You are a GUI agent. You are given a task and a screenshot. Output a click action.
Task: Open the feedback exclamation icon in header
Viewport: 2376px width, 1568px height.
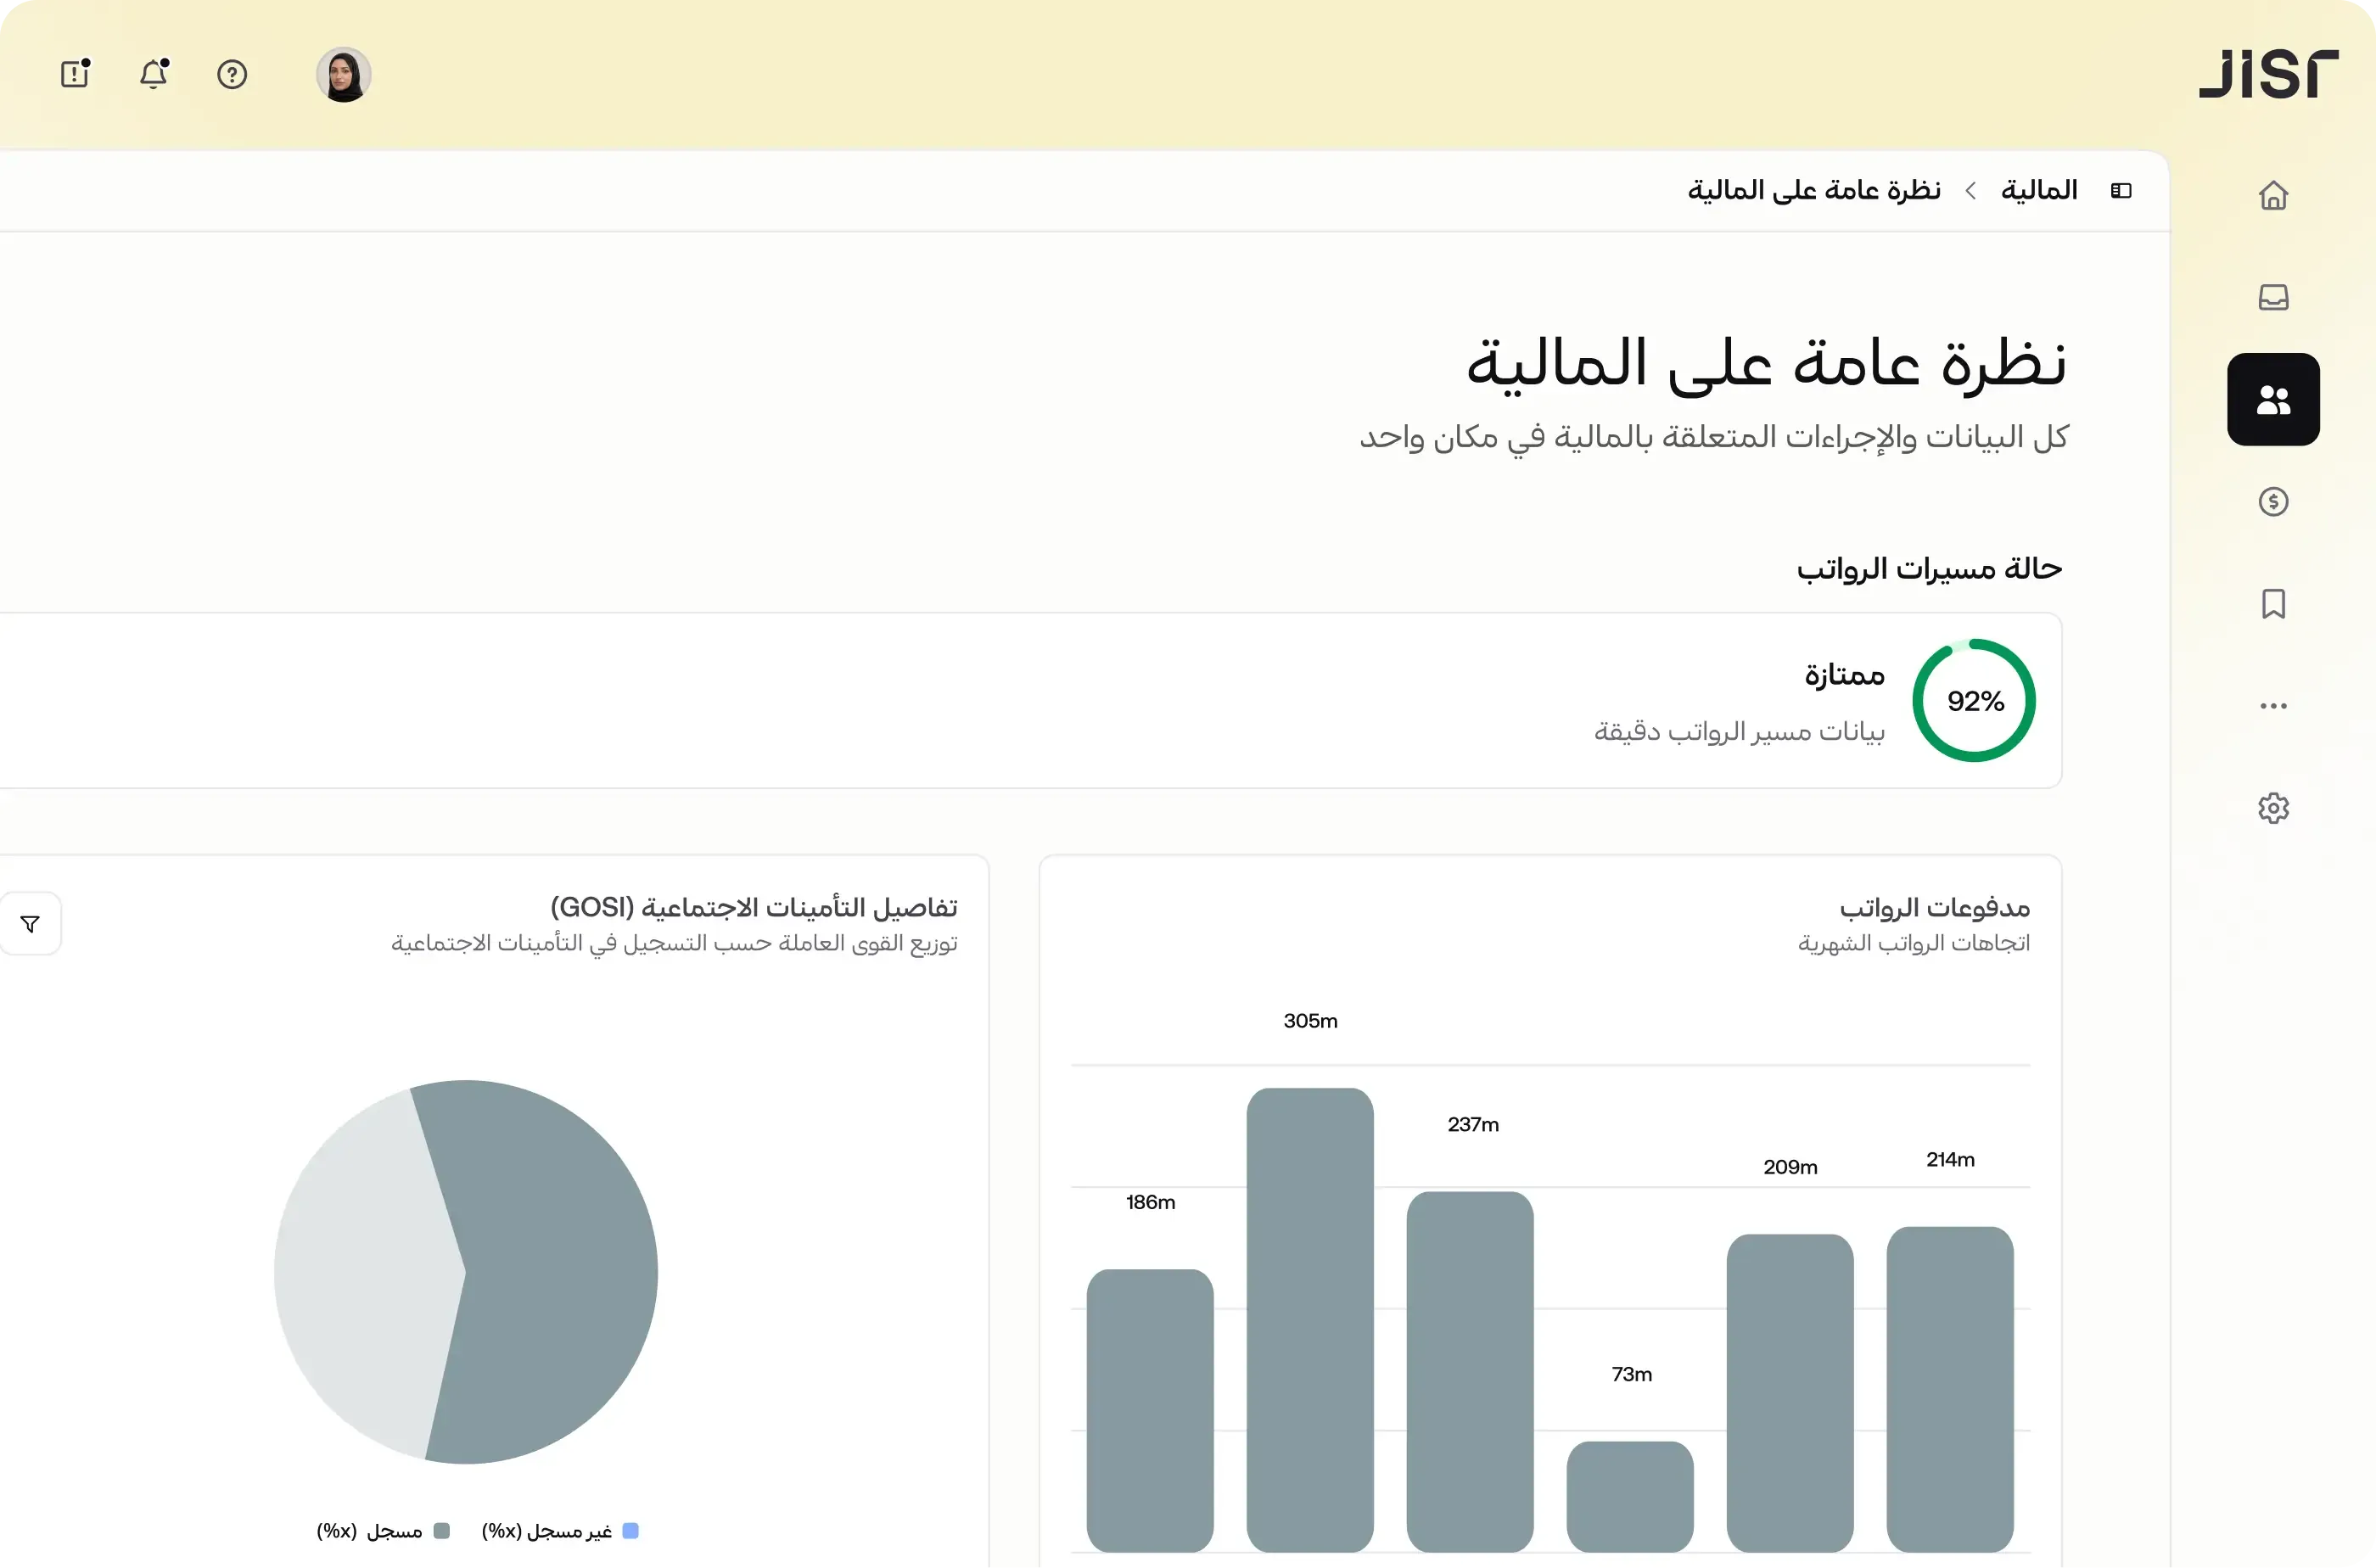point(76,74)
